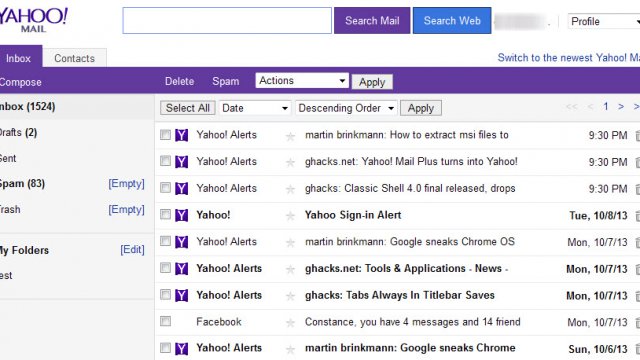The width and height of the screenshot is (640, 360).
Task: Click 'Switch to the newest Yahoo! Mail' link
Action: coord(569,58)
